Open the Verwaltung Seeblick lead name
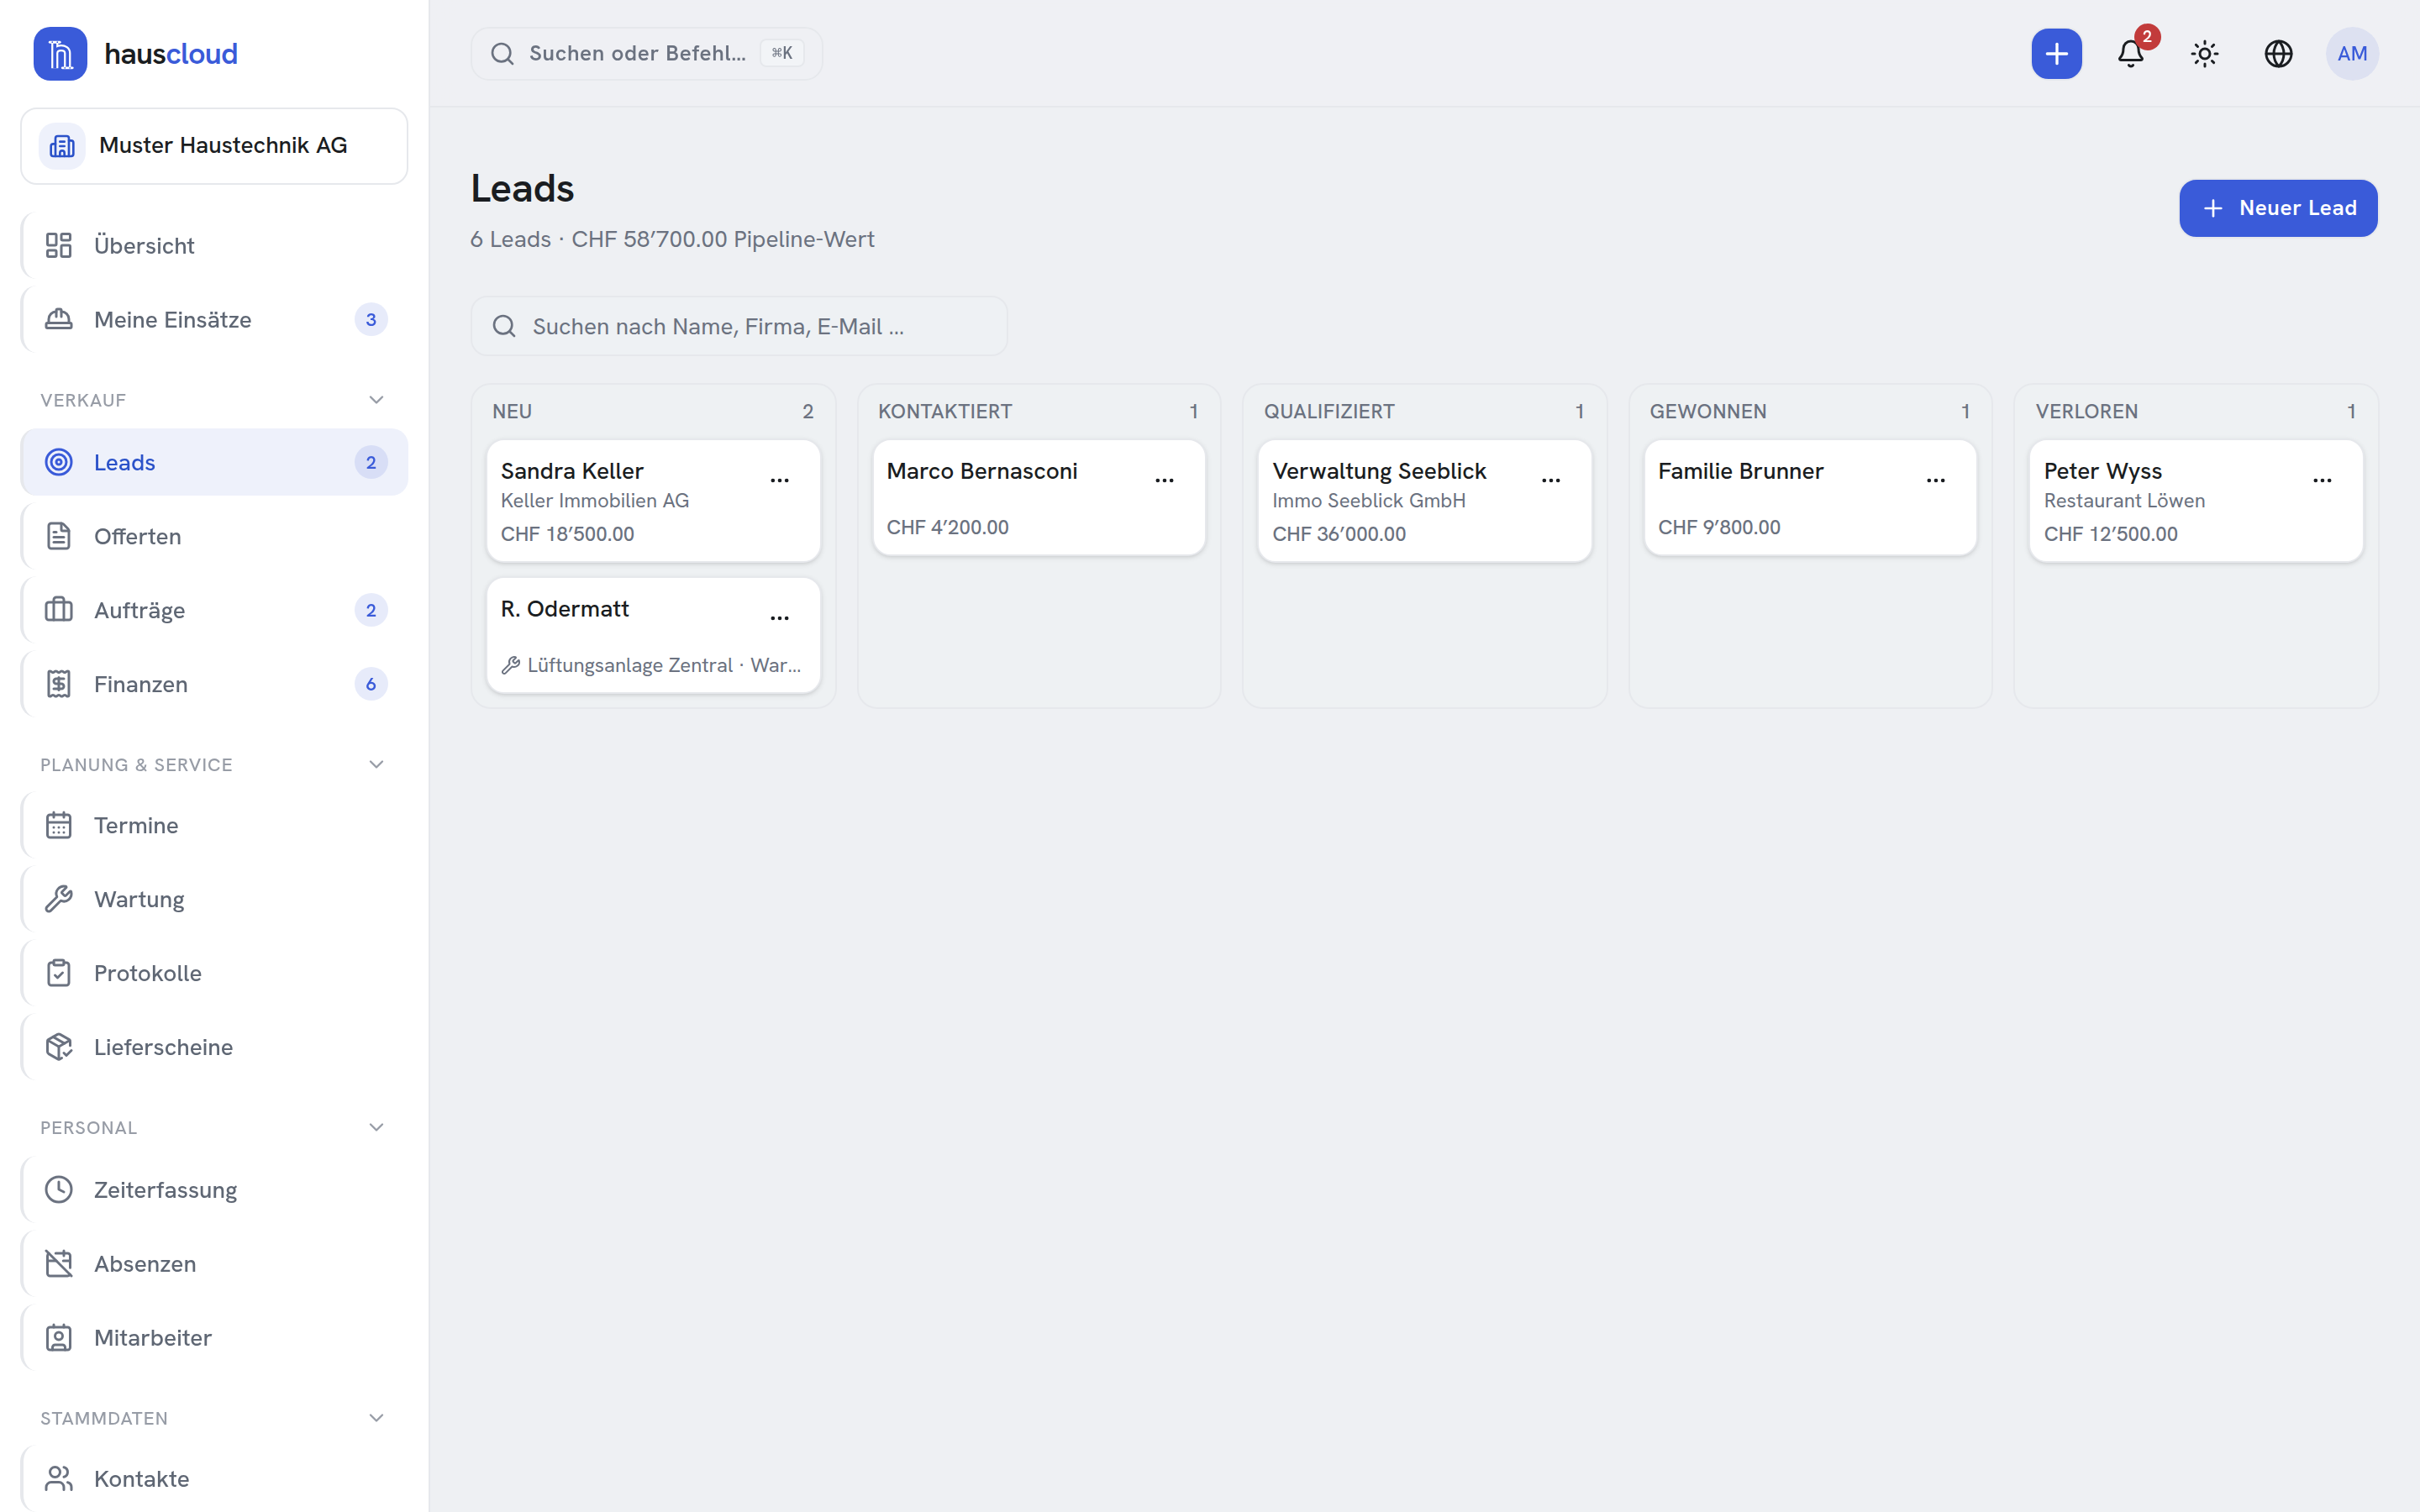 click(x=1379, y=471)
